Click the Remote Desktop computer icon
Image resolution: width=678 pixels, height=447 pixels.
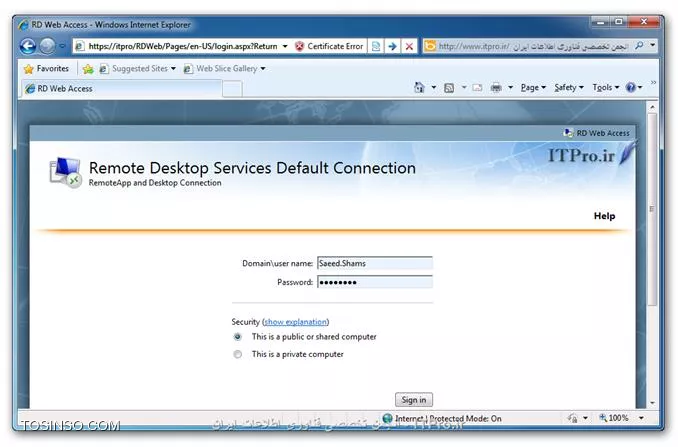tap(65, 172)
